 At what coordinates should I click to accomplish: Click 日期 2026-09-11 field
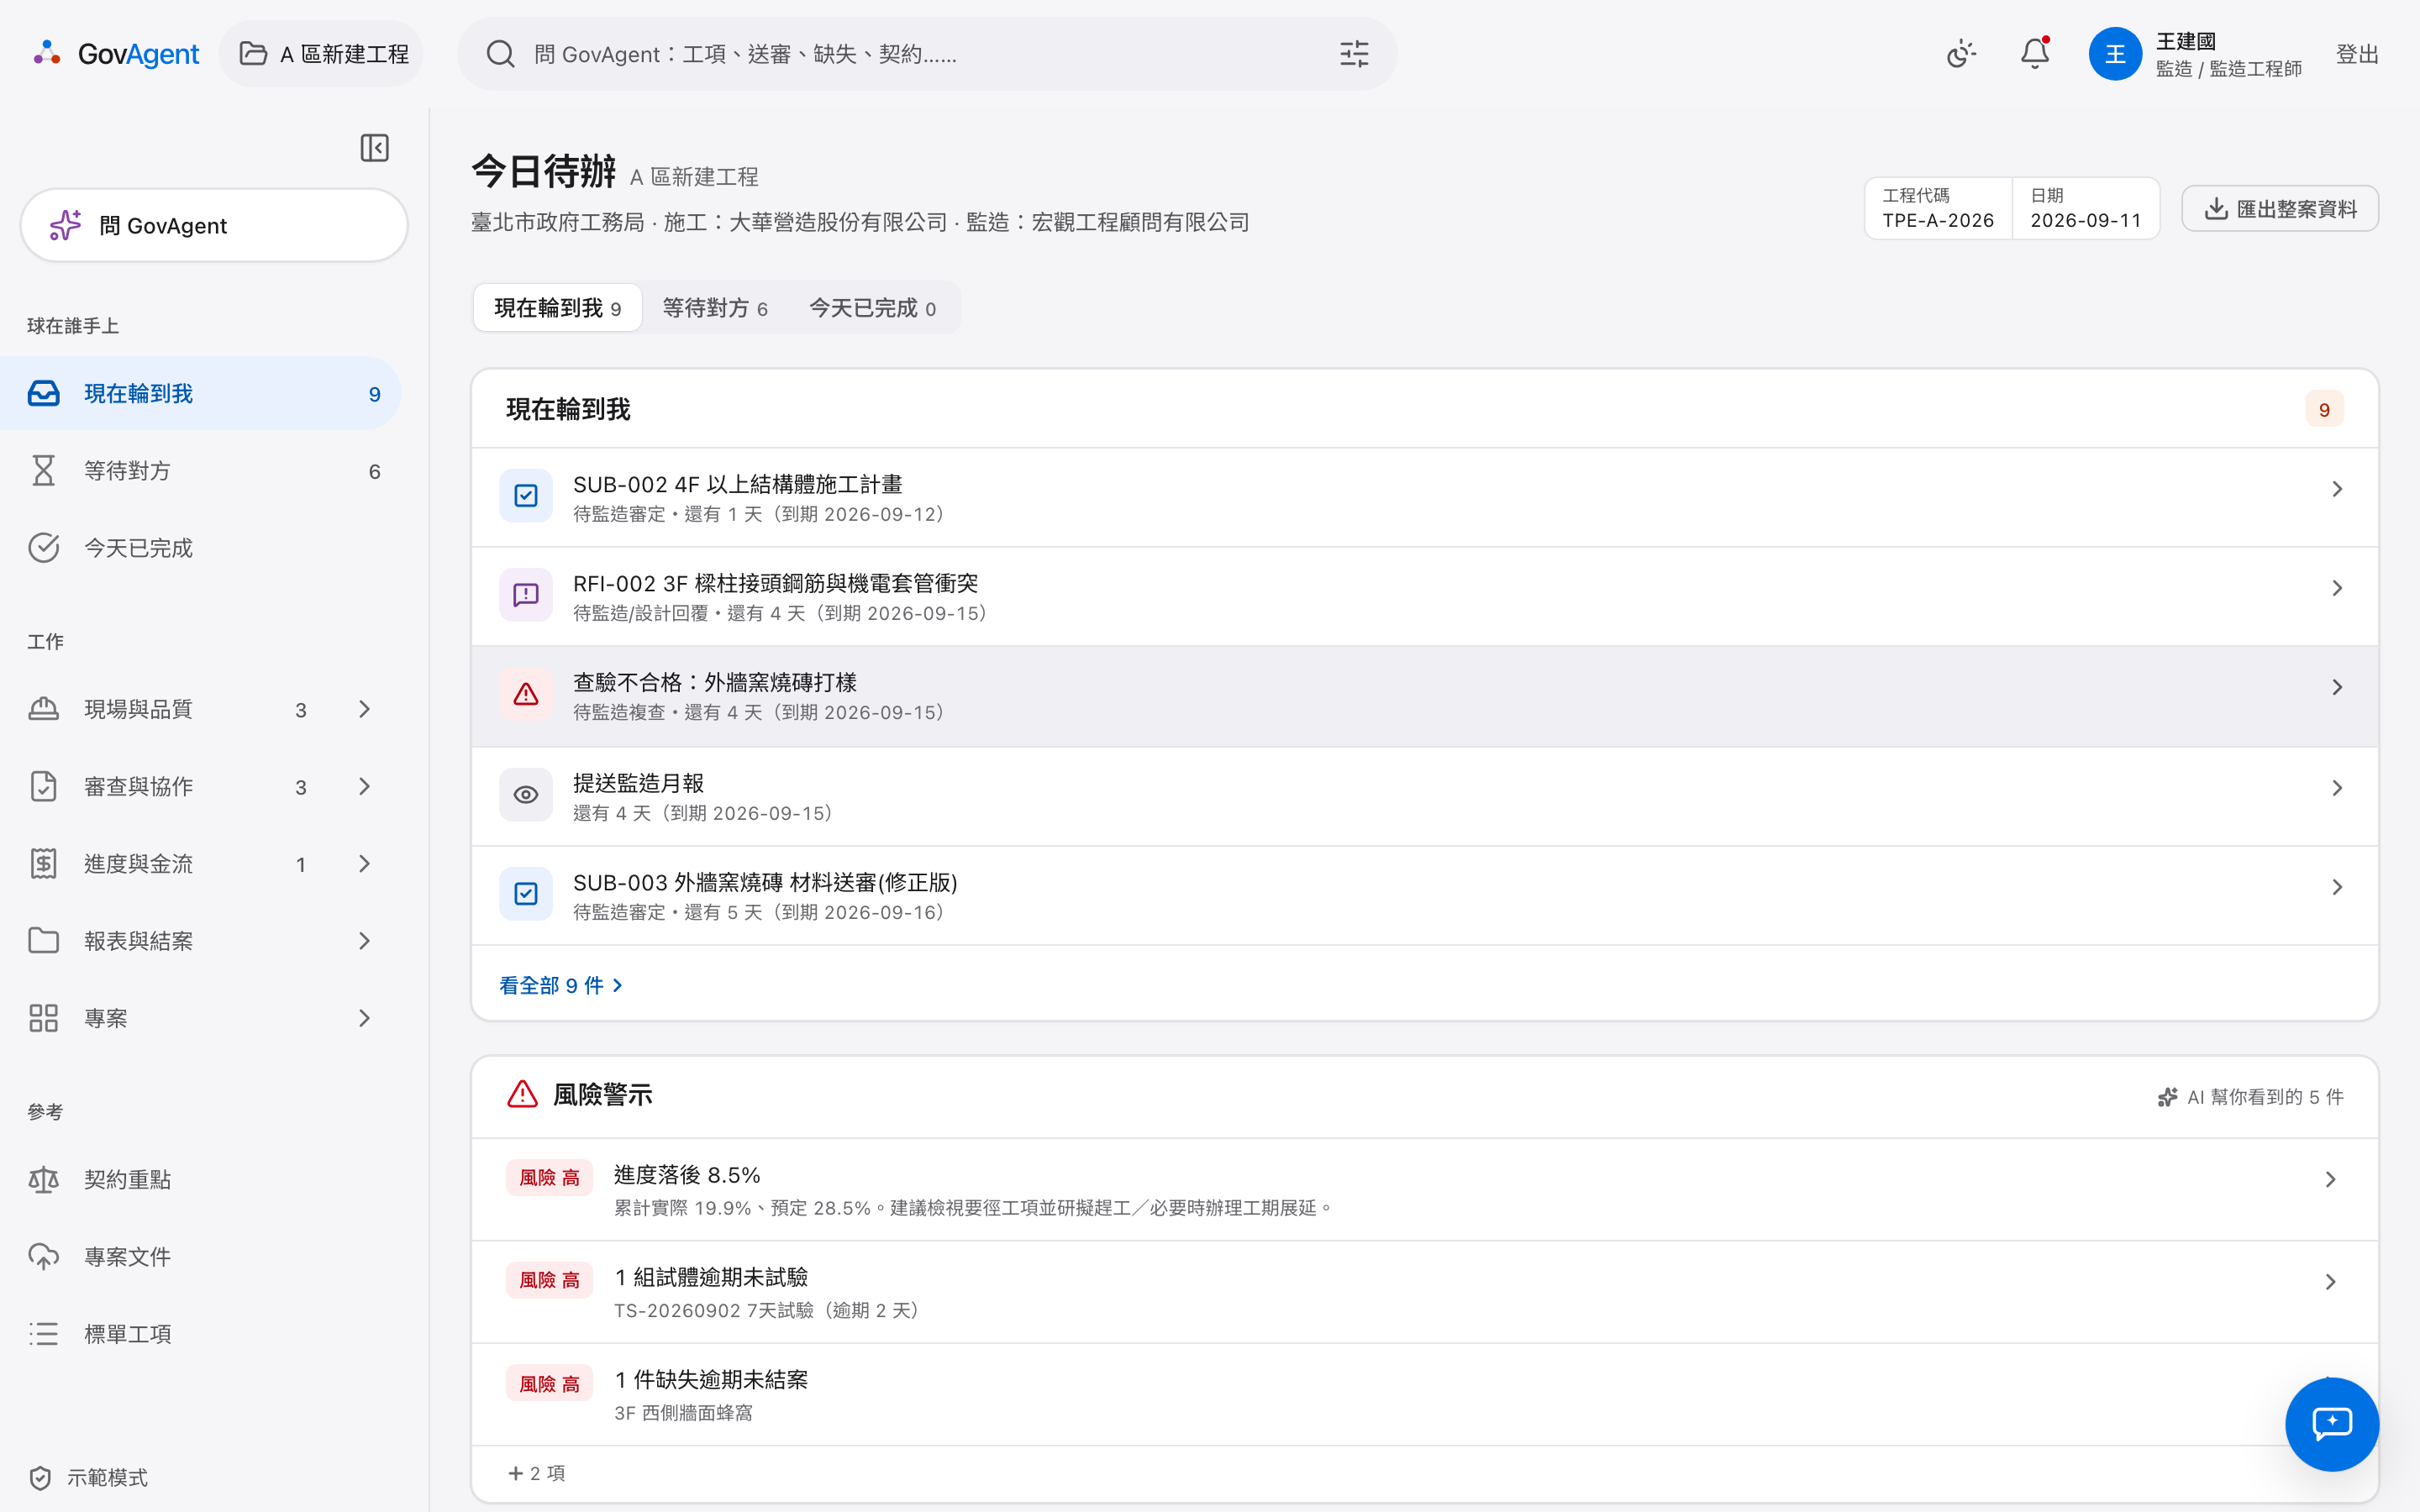[x=2086, y=209]
